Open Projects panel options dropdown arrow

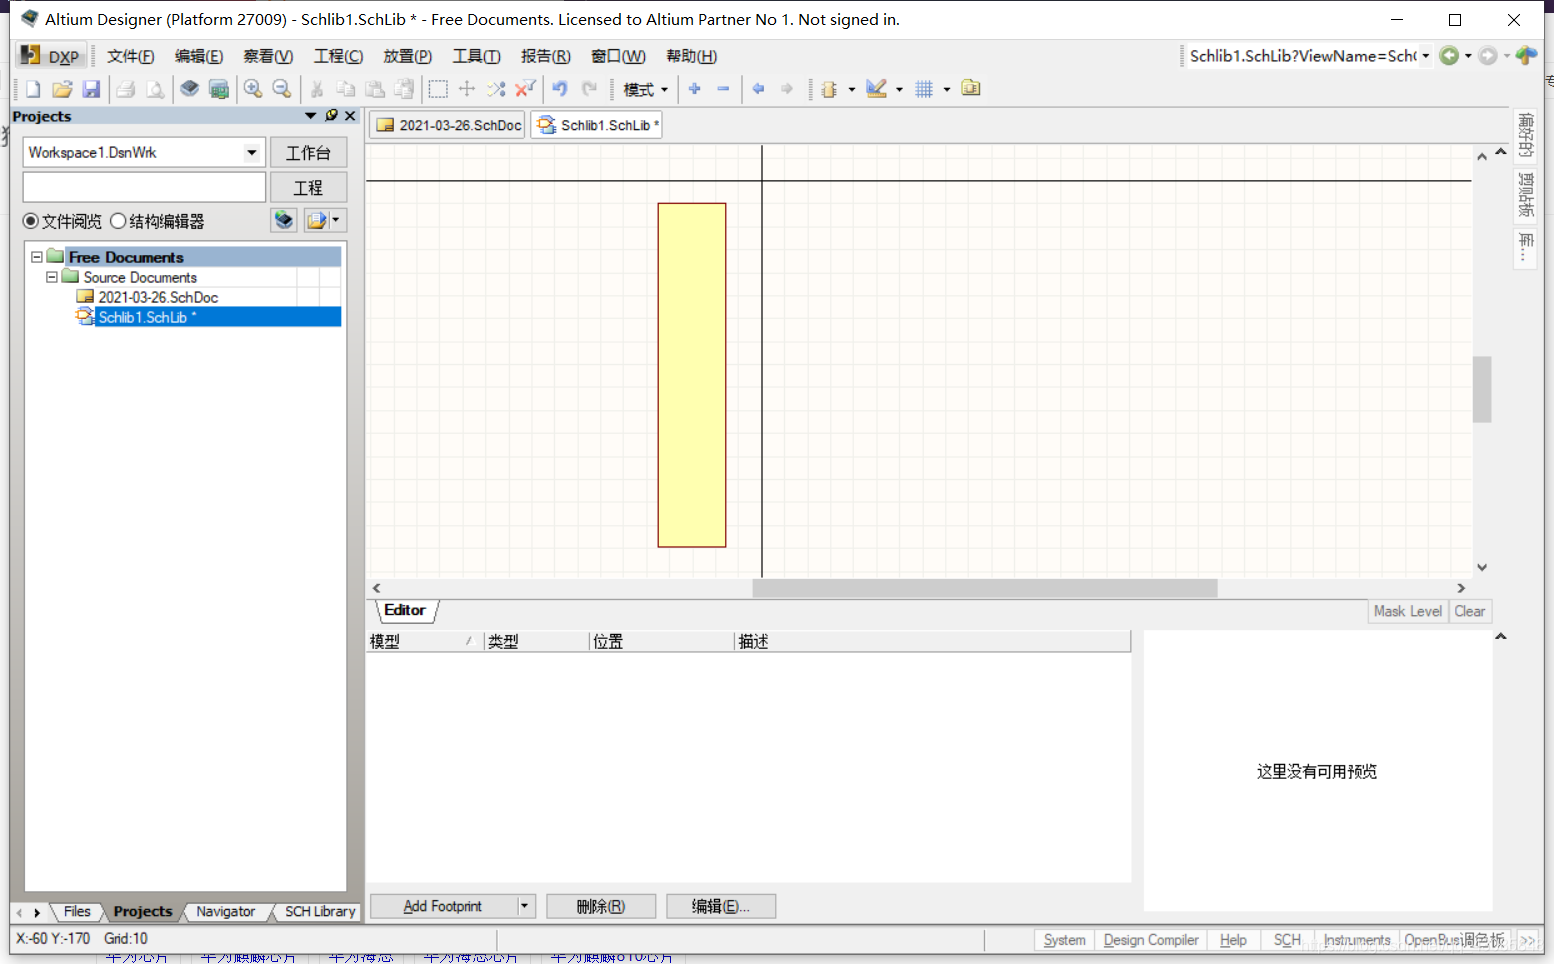point(311,116)
